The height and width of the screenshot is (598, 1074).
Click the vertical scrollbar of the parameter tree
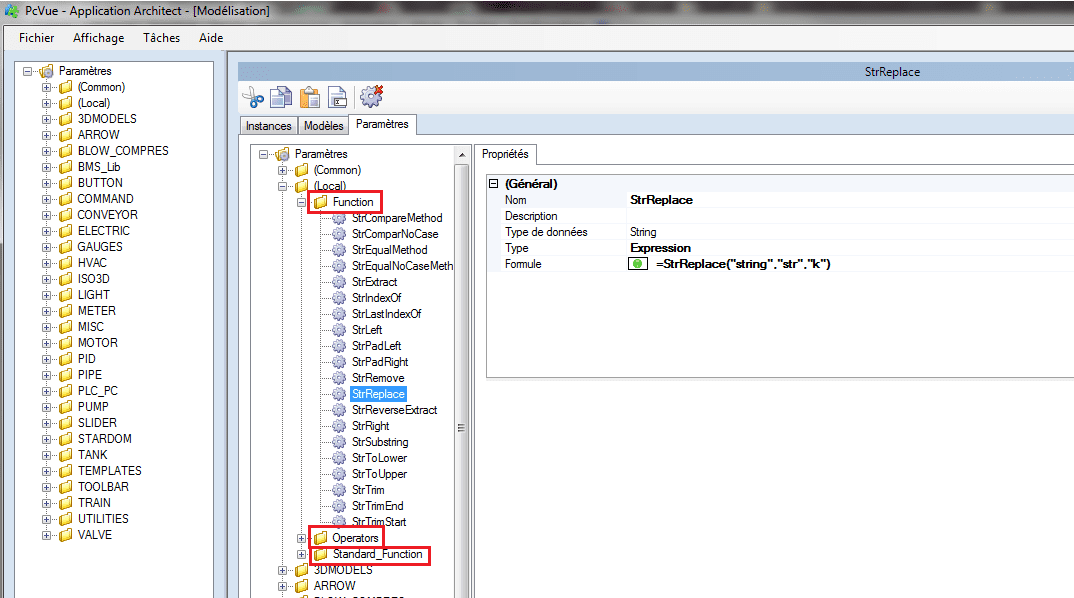[x=461, y=425]
